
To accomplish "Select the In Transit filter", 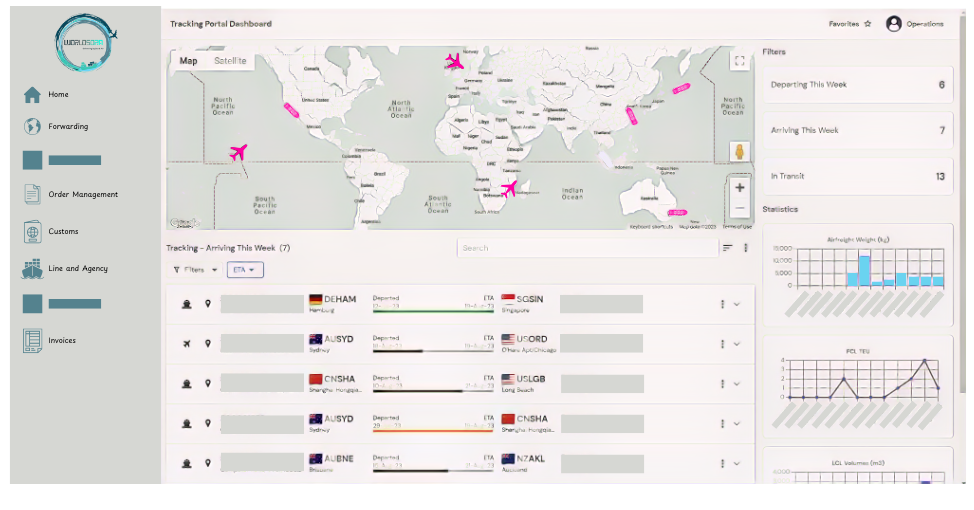I will click(x=857, y=176).
